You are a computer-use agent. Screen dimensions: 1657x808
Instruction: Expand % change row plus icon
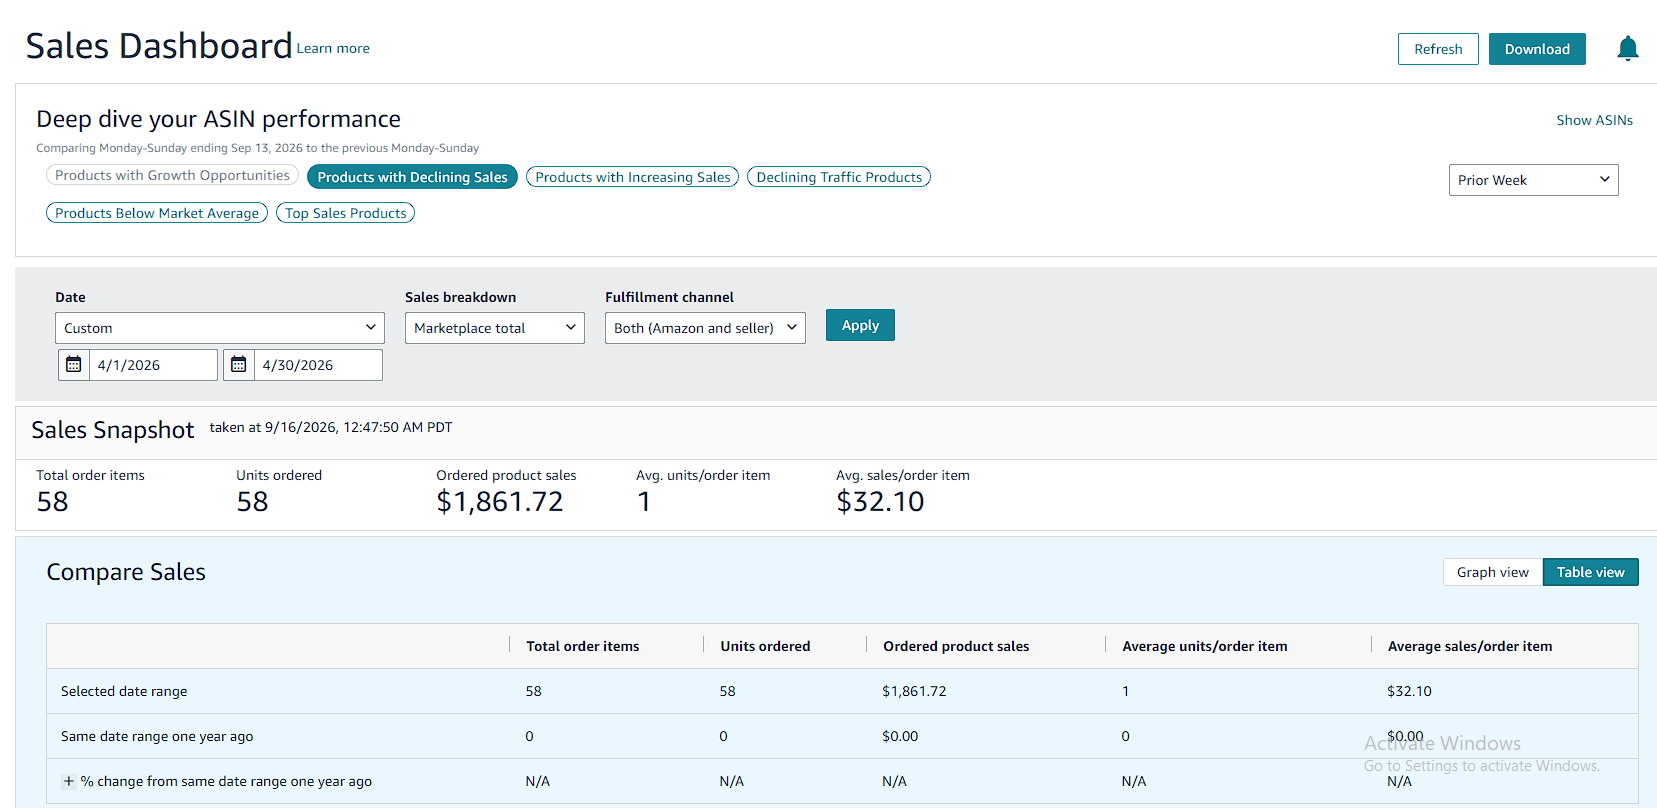point(68,781)
